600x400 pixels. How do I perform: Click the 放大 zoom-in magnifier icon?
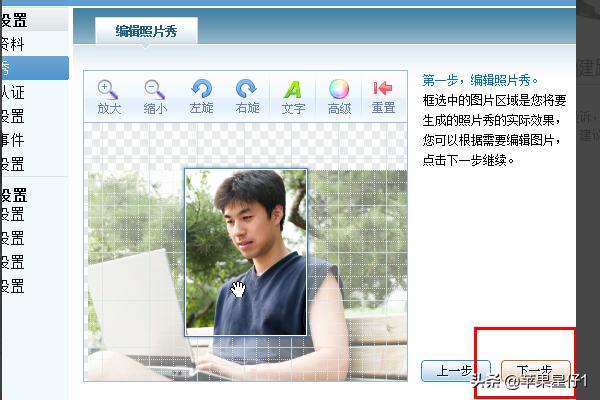108,90
